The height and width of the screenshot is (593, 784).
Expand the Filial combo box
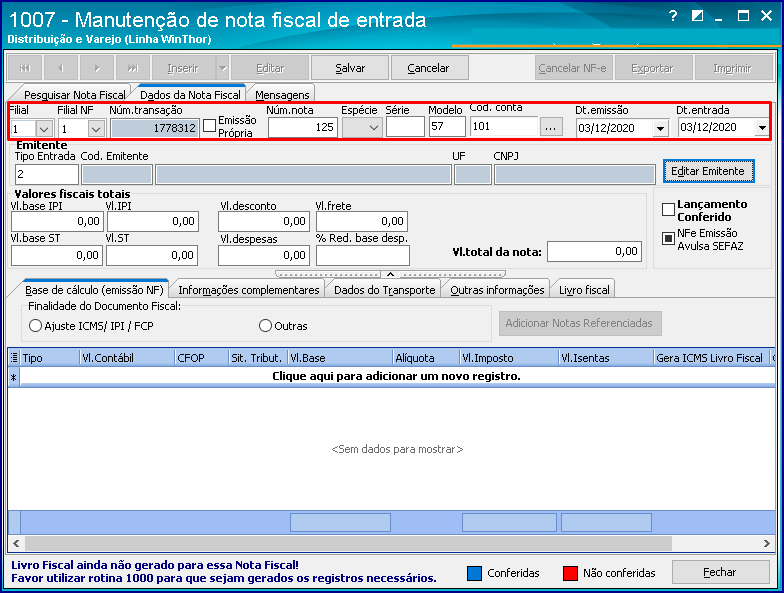click(x=44, y=129)
